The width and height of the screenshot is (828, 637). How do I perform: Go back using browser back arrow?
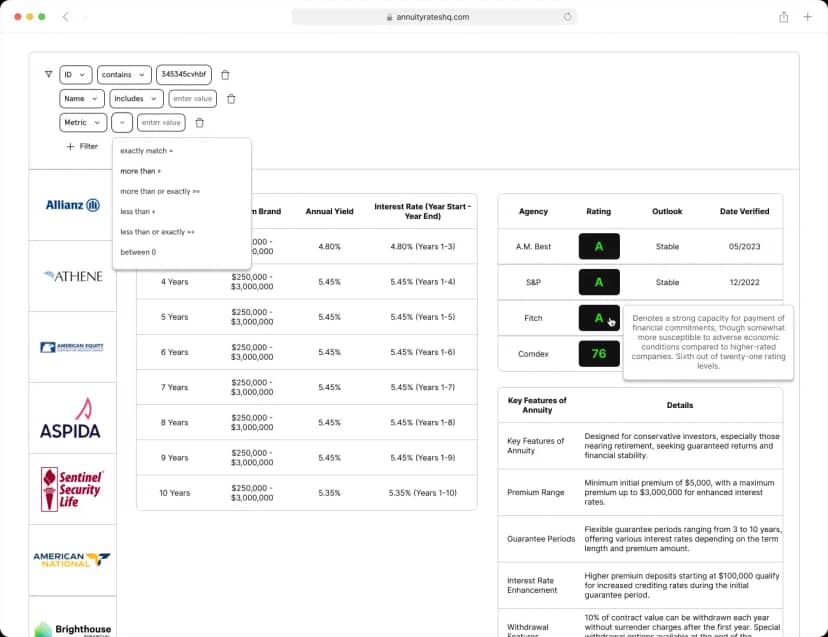[x=66, y=17]
